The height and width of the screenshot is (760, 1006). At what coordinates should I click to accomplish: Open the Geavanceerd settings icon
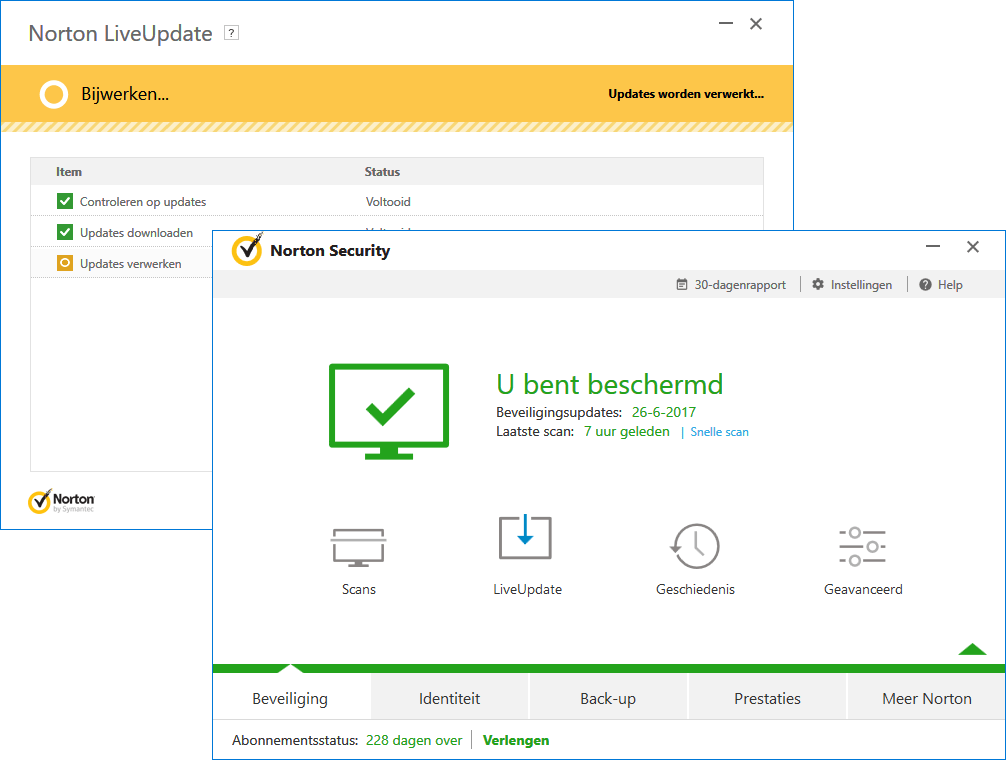[x=862, y=546]
